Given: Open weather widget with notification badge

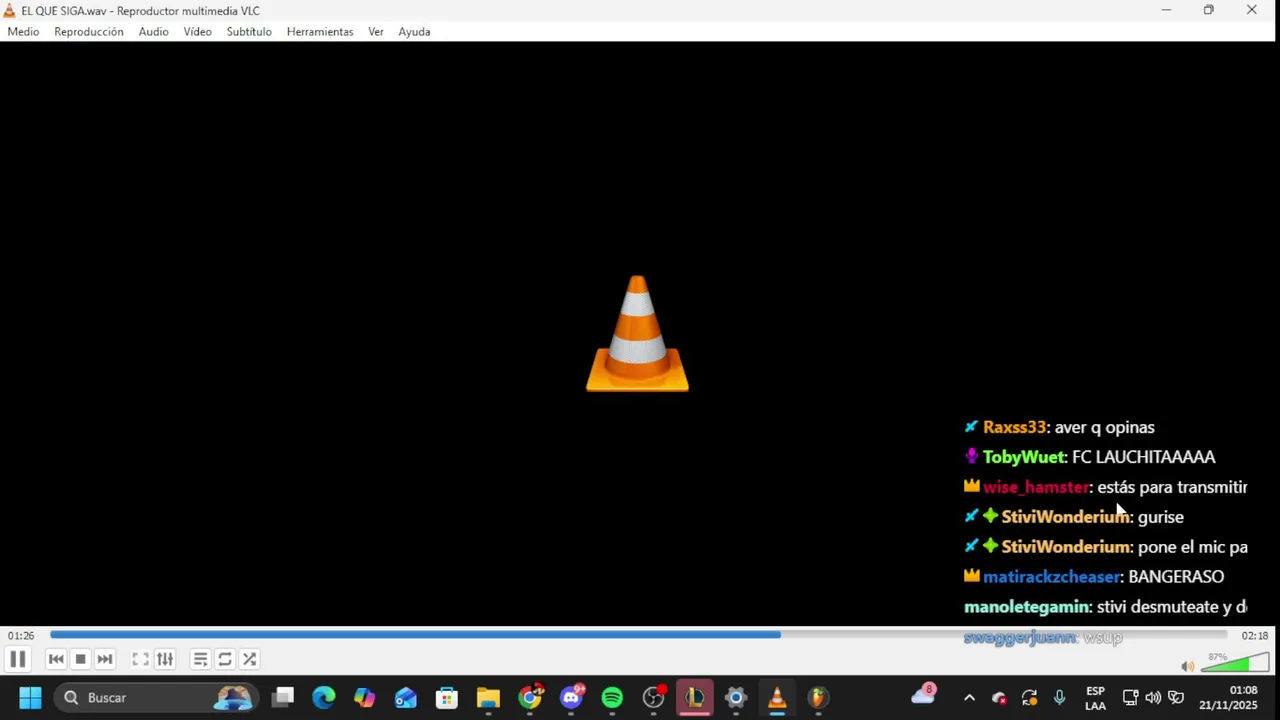Looking at the screenshot, I should pos(923,696).
